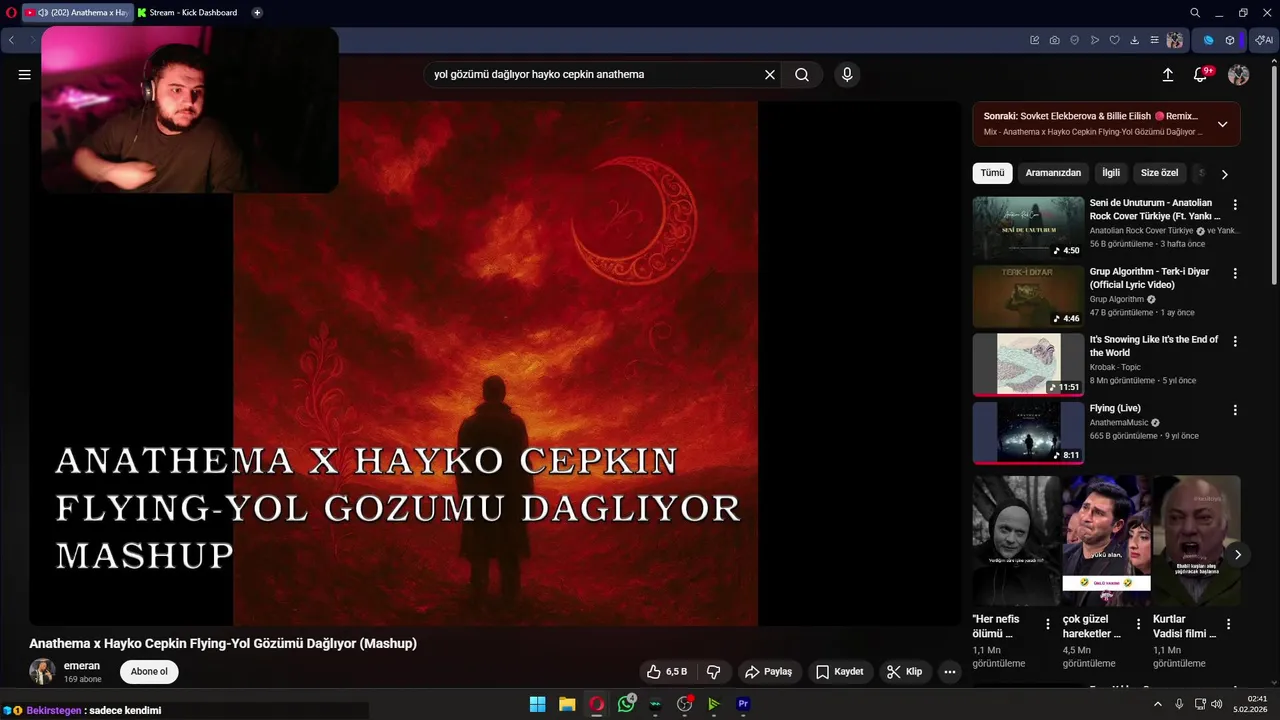This screenshot has width=1280, height=720.
Task: Like the video (6,5 B)
Action: click(667, 672)
